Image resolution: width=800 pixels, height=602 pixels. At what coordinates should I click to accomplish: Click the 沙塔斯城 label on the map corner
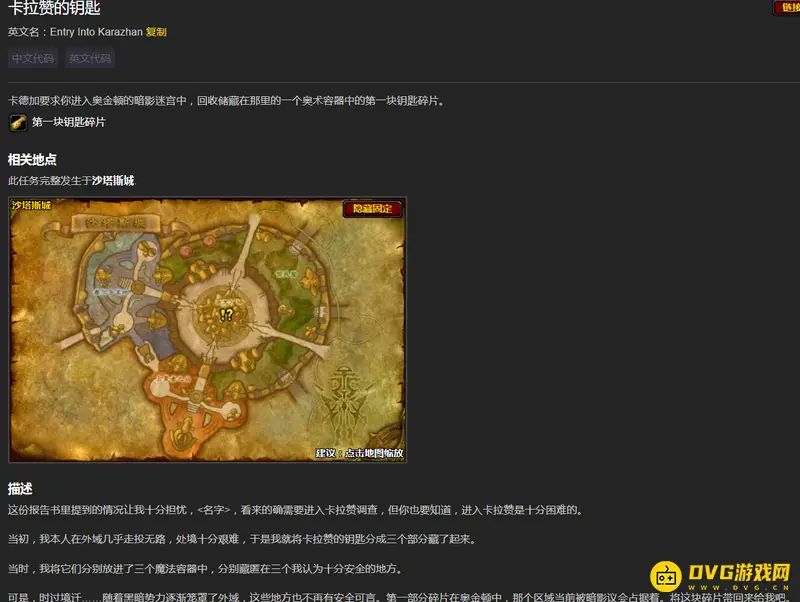[x=31, y=205]
